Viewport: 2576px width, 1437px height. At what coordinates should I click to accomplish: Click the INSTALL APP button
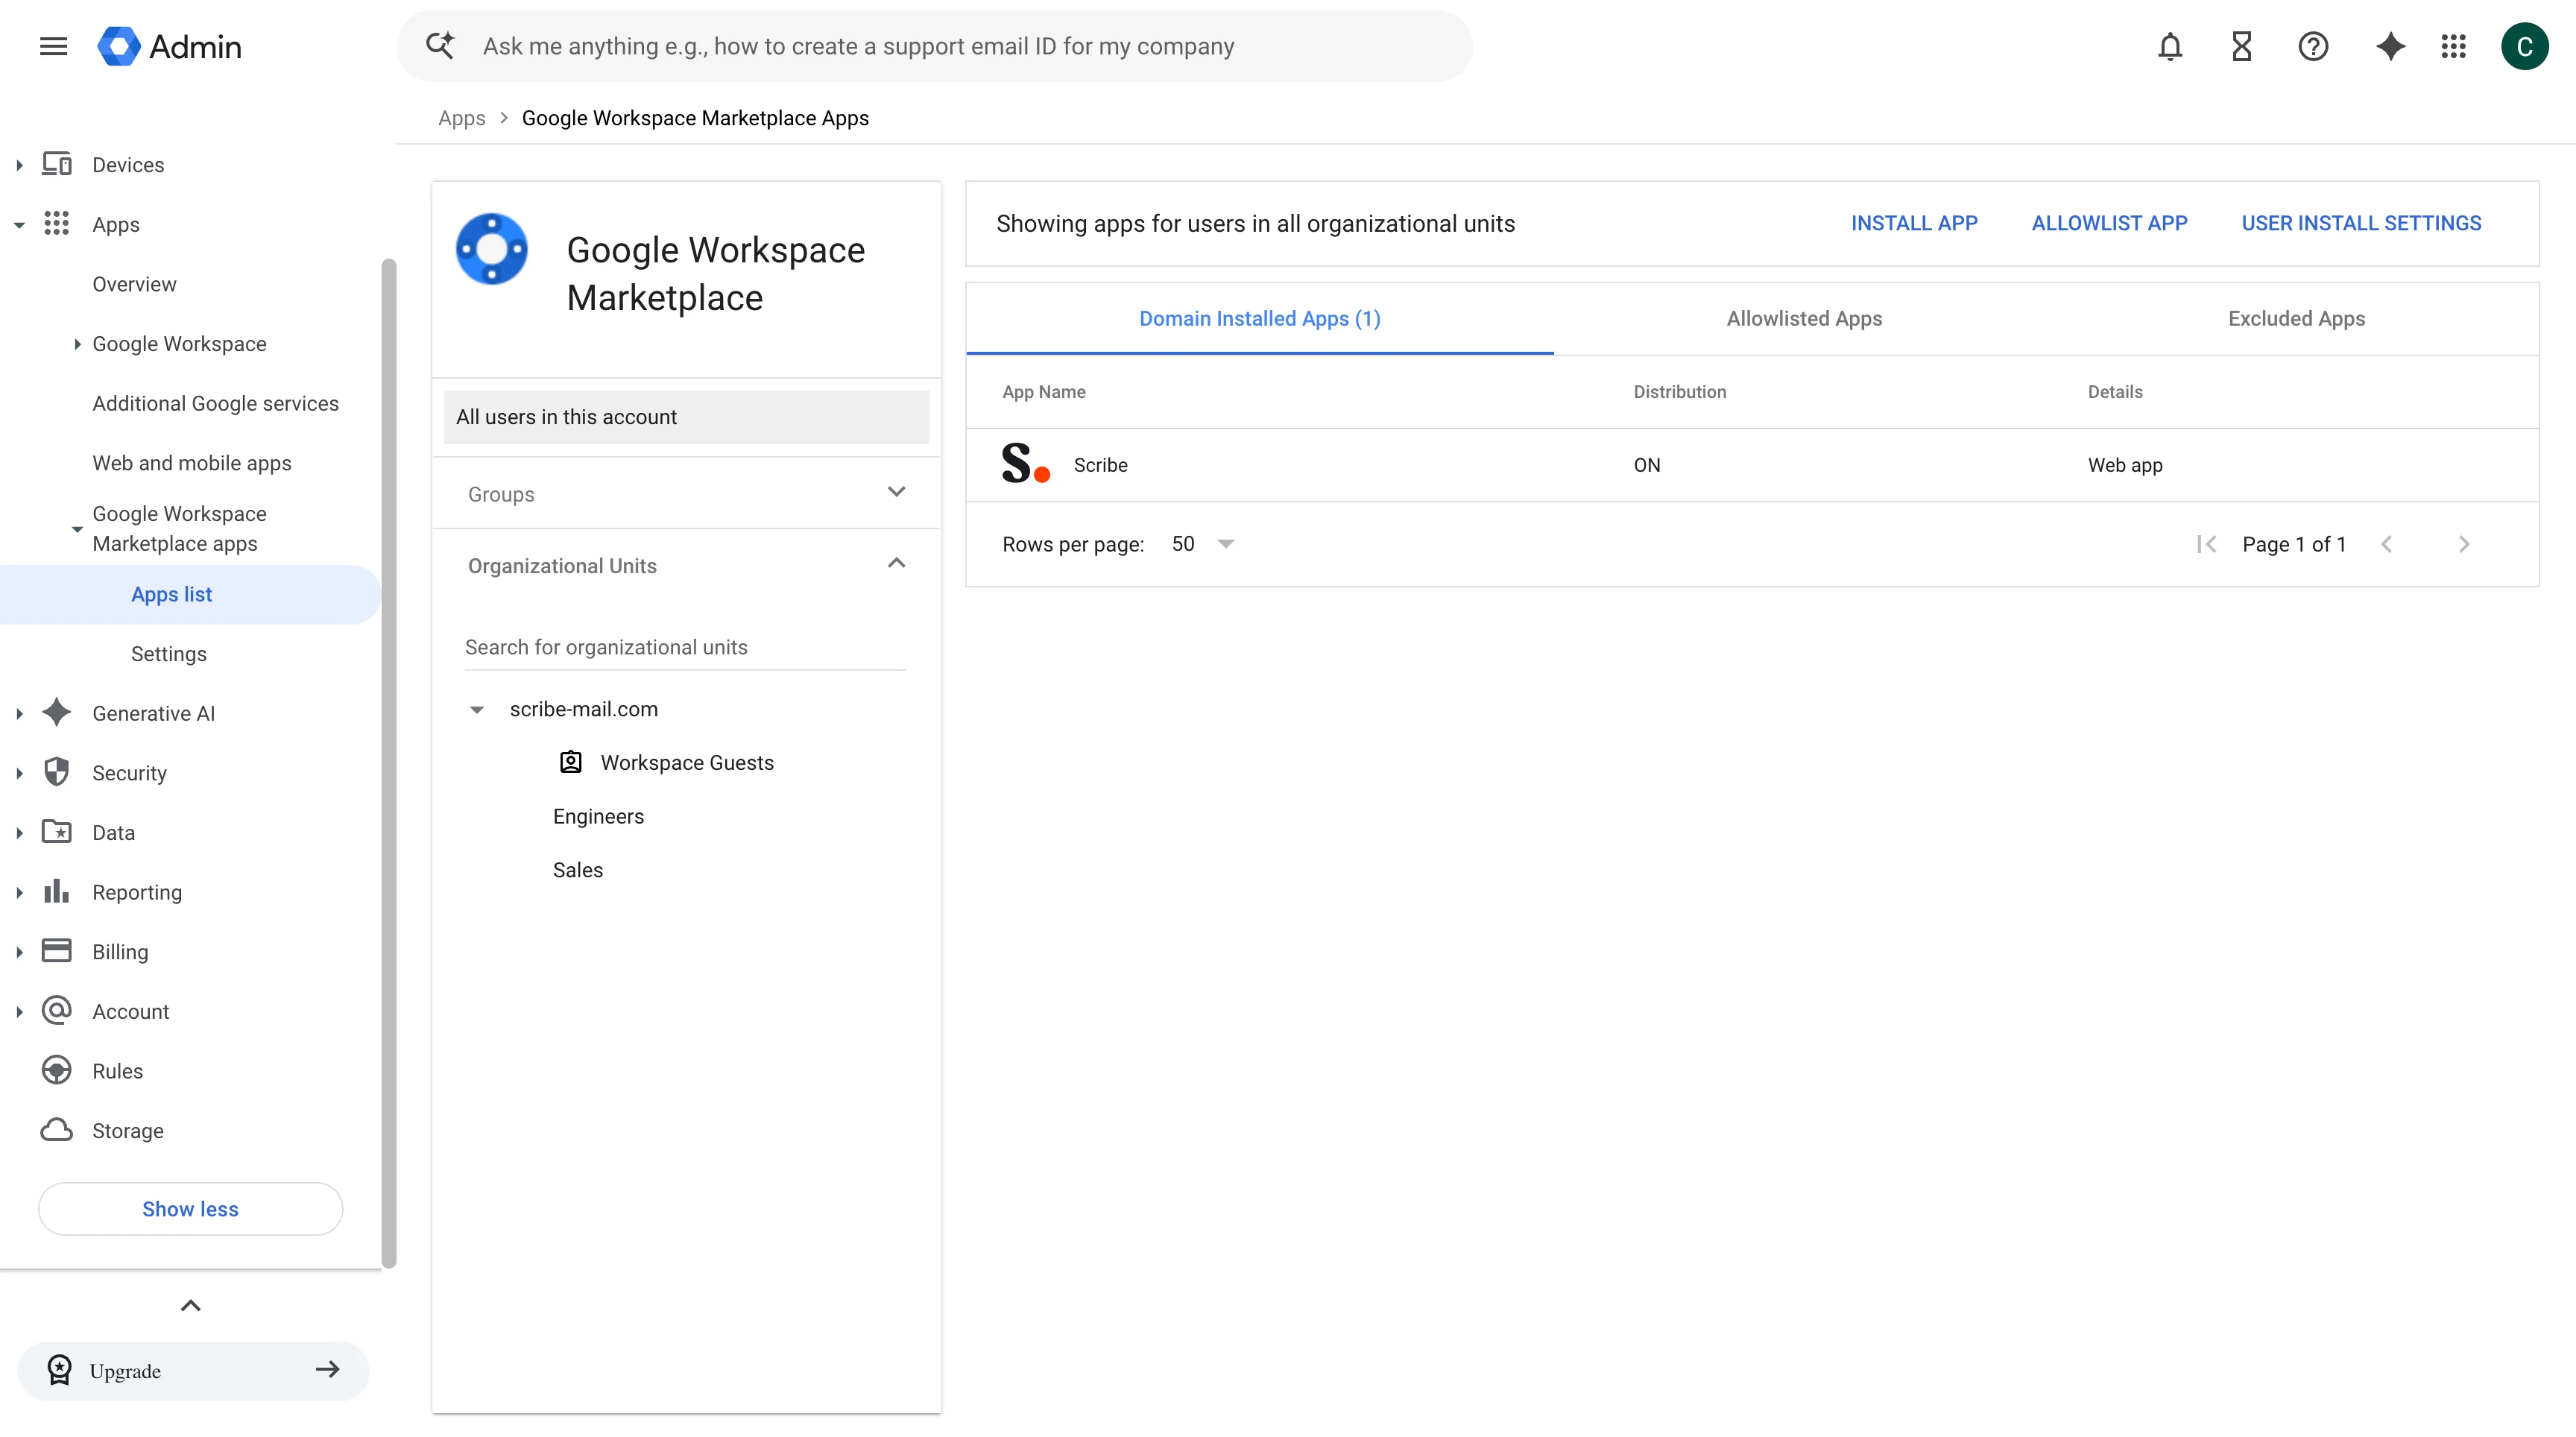tap(1914, 223)
